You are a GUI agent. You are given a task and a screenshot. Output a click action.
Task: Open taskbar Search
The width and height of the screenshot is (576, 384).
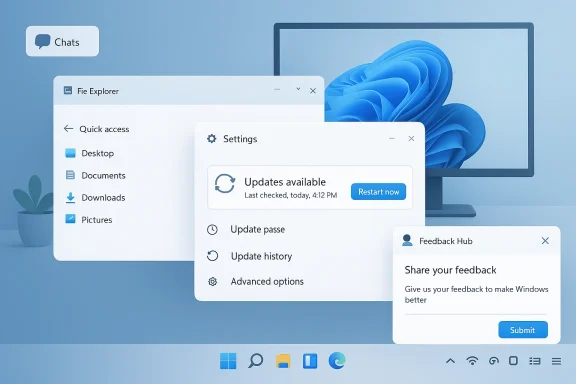point(256,360)
